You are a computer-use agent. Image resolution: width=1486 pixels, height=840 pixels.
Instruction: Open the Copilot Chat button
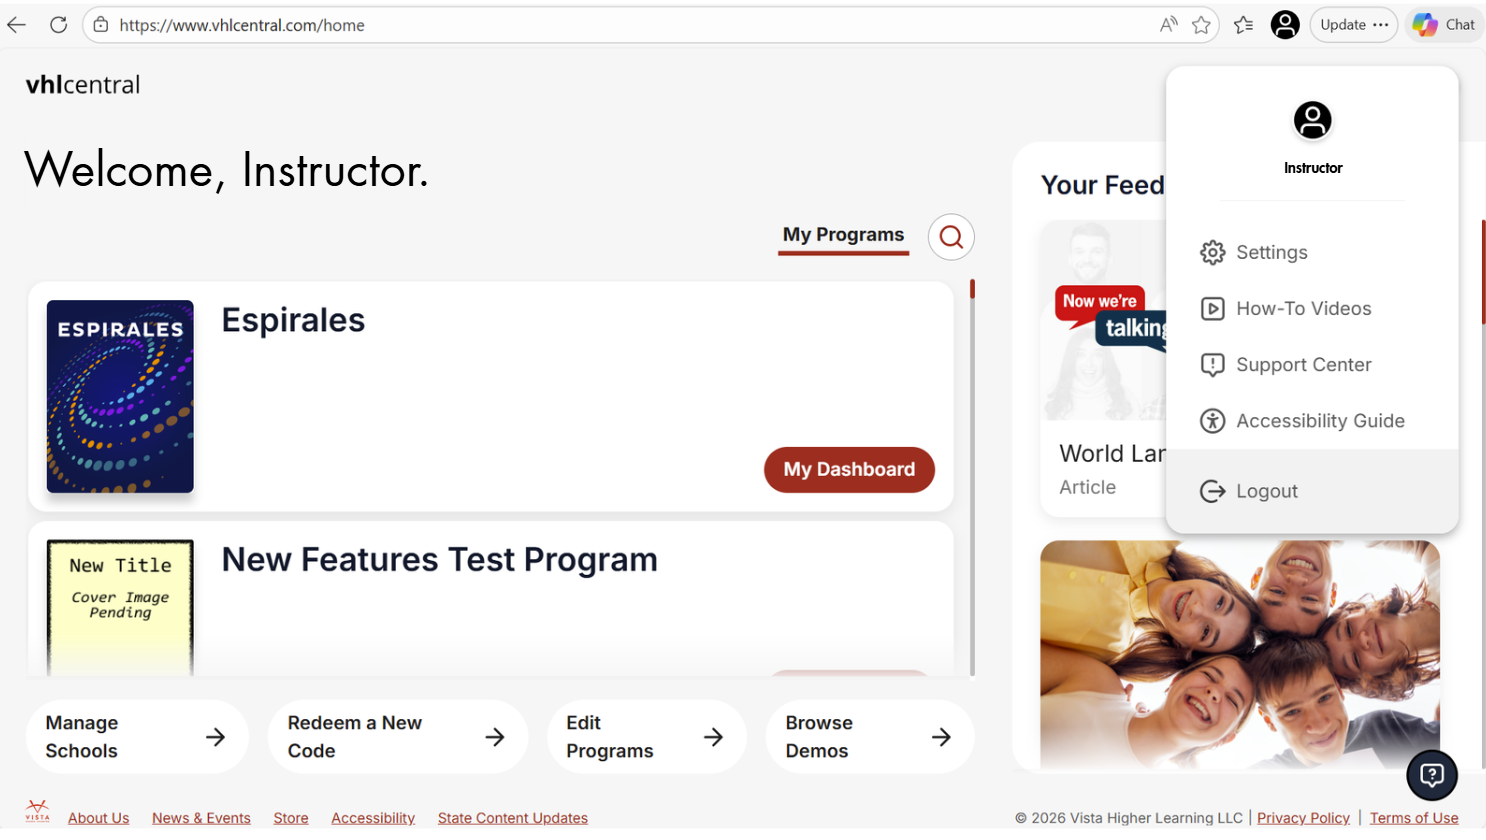coord(1444,25)
